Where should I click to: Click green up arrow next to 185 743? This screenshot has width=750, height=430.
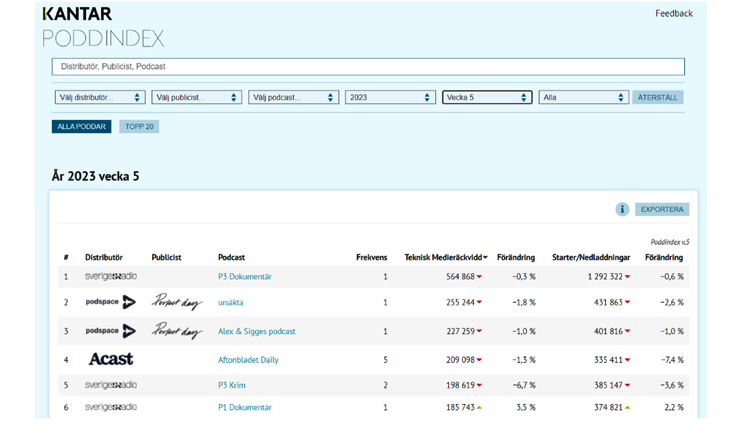click(479, 408)
